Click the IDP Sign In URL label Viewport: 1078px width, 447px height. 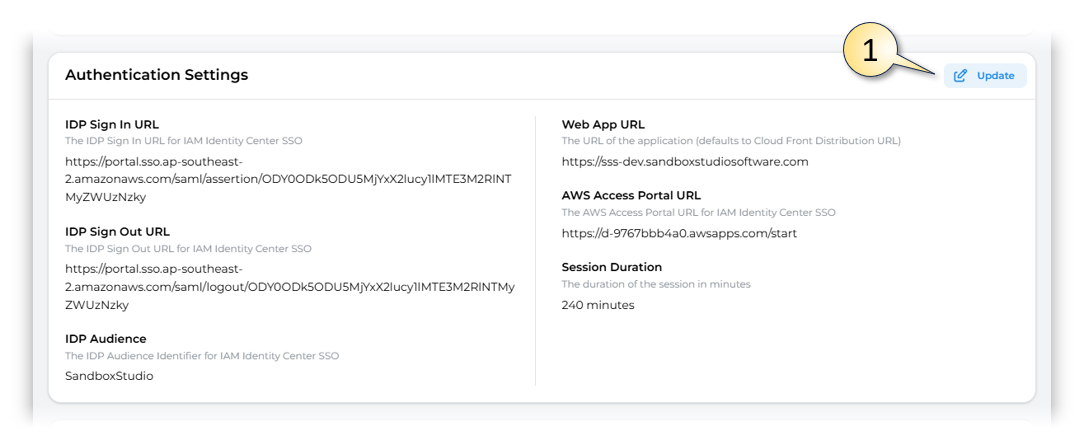pos(111,125)
